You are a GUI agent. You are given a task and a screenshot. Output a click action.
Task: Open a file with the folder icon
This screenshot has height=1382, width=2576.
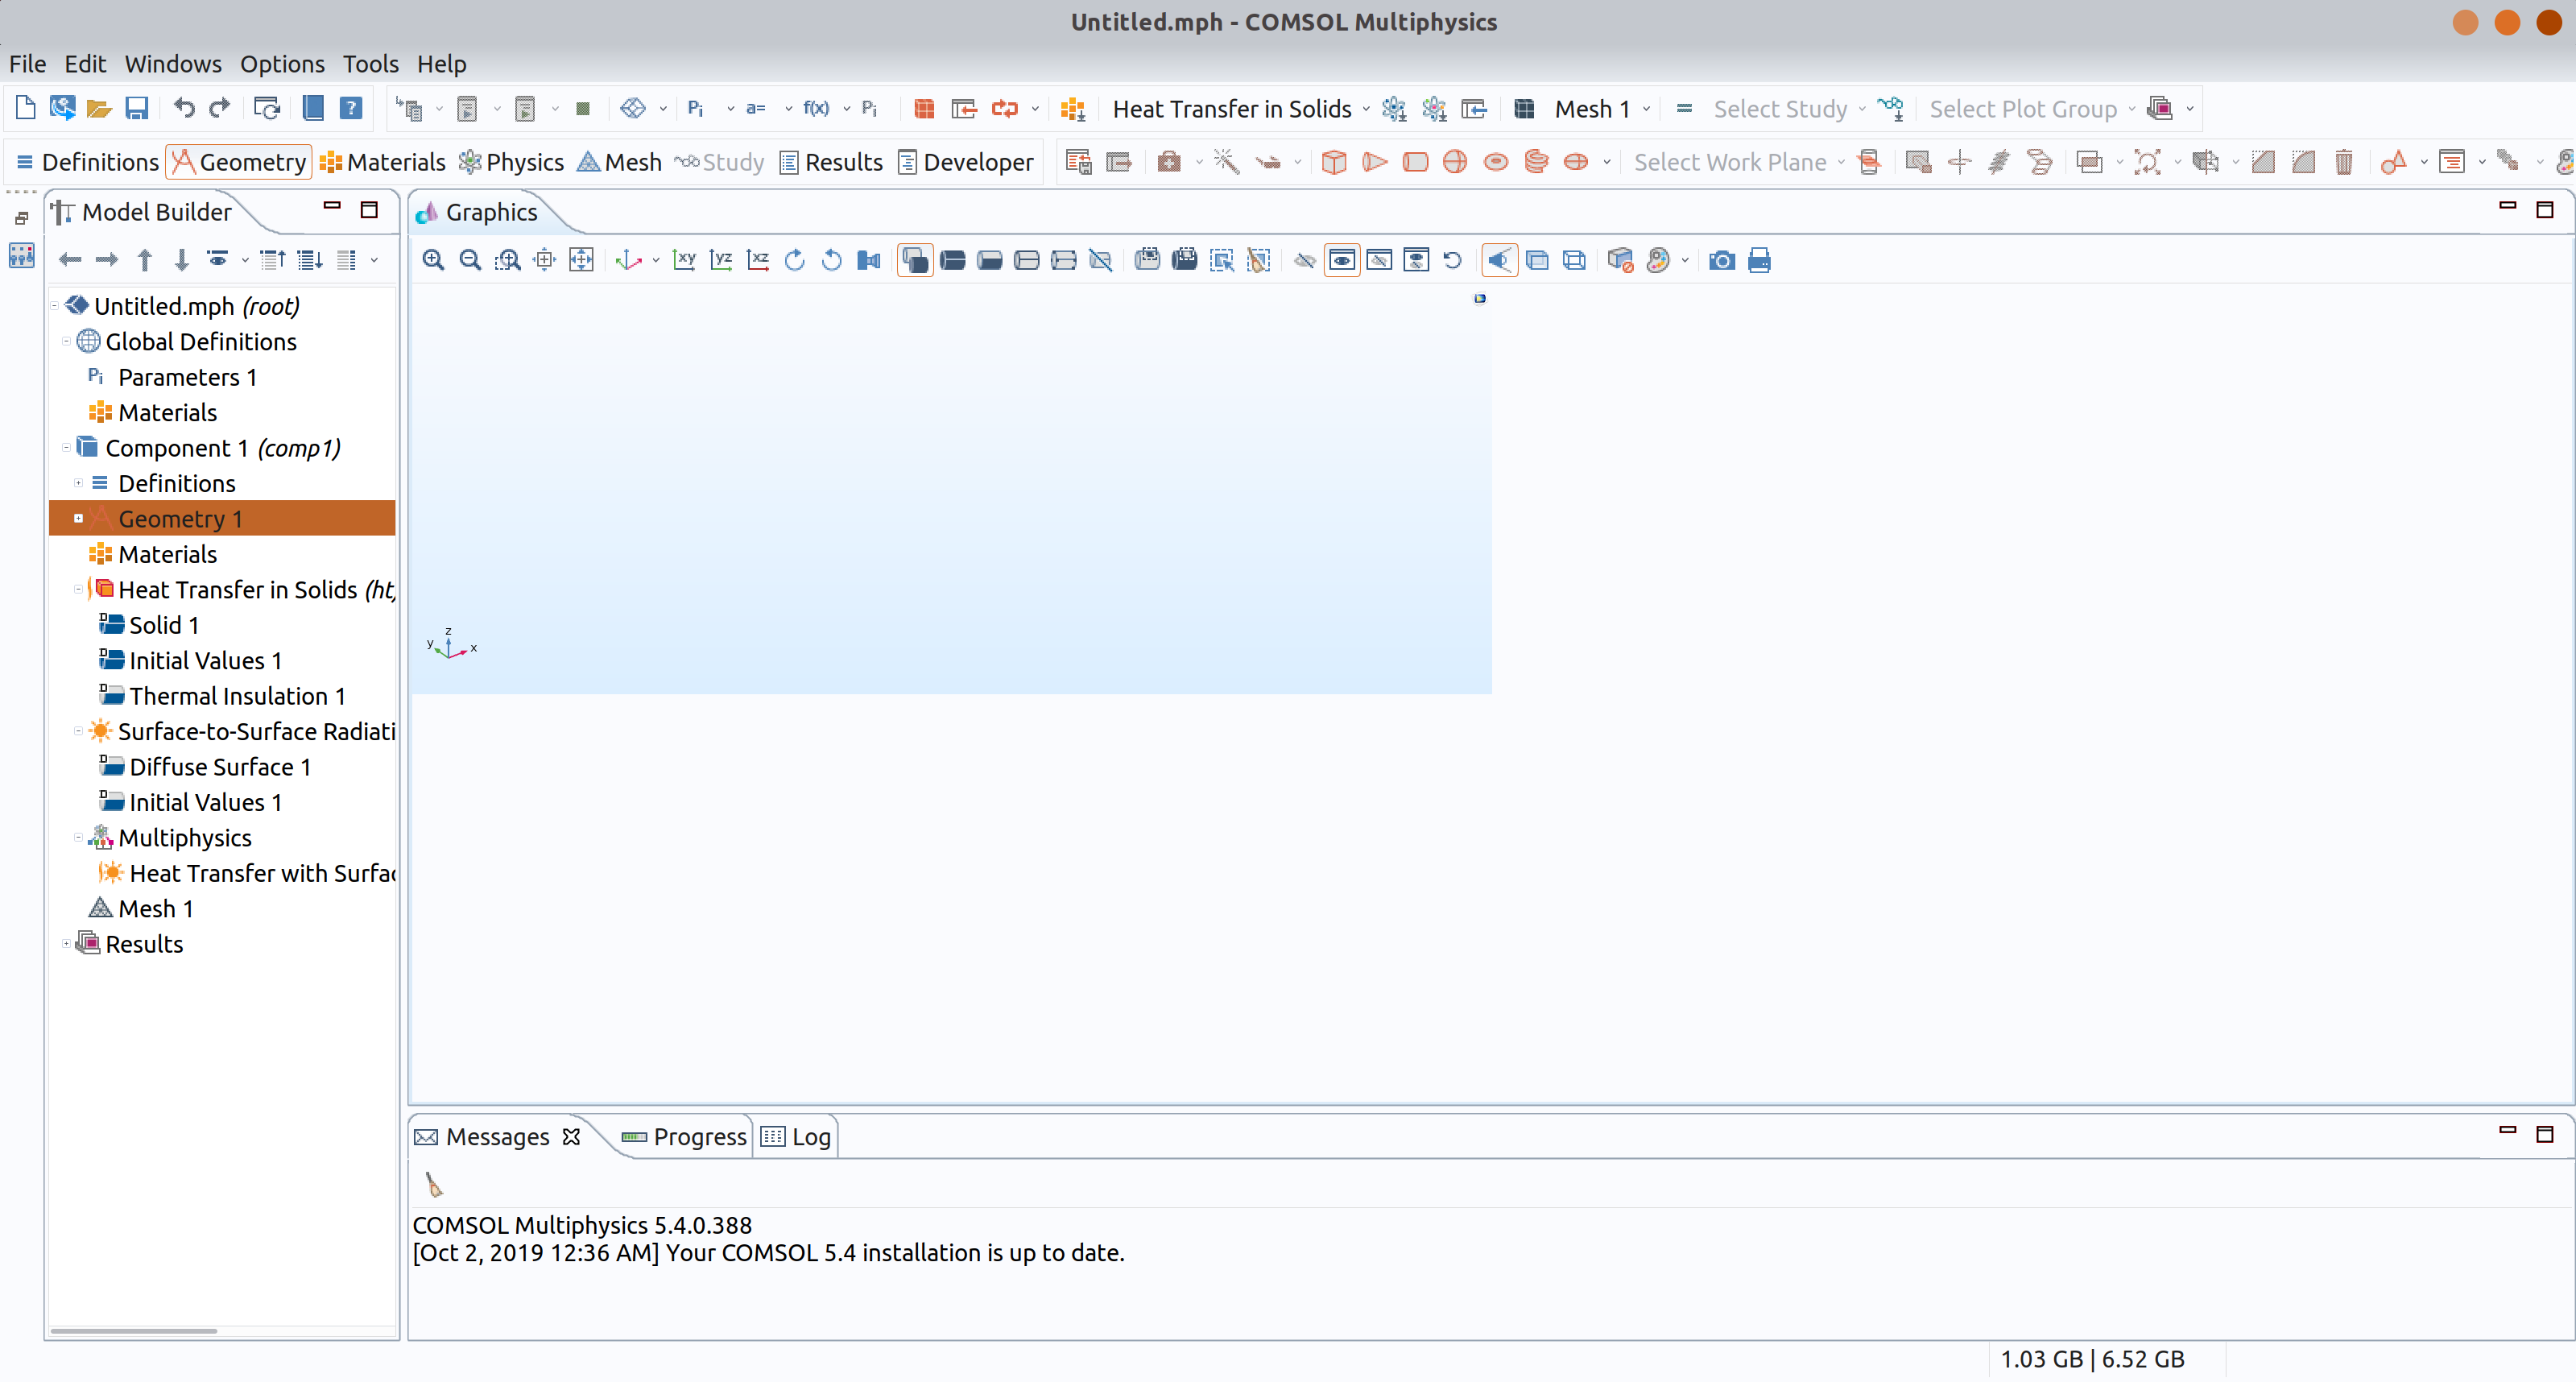click(x=99, y=108)
